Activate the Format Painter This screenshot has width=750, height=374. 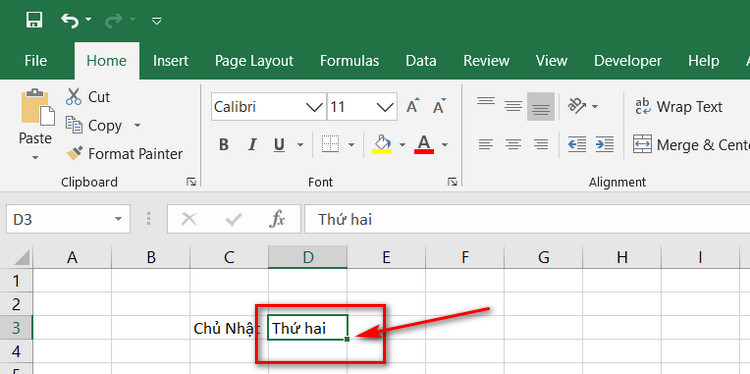[x=124, y=154]
